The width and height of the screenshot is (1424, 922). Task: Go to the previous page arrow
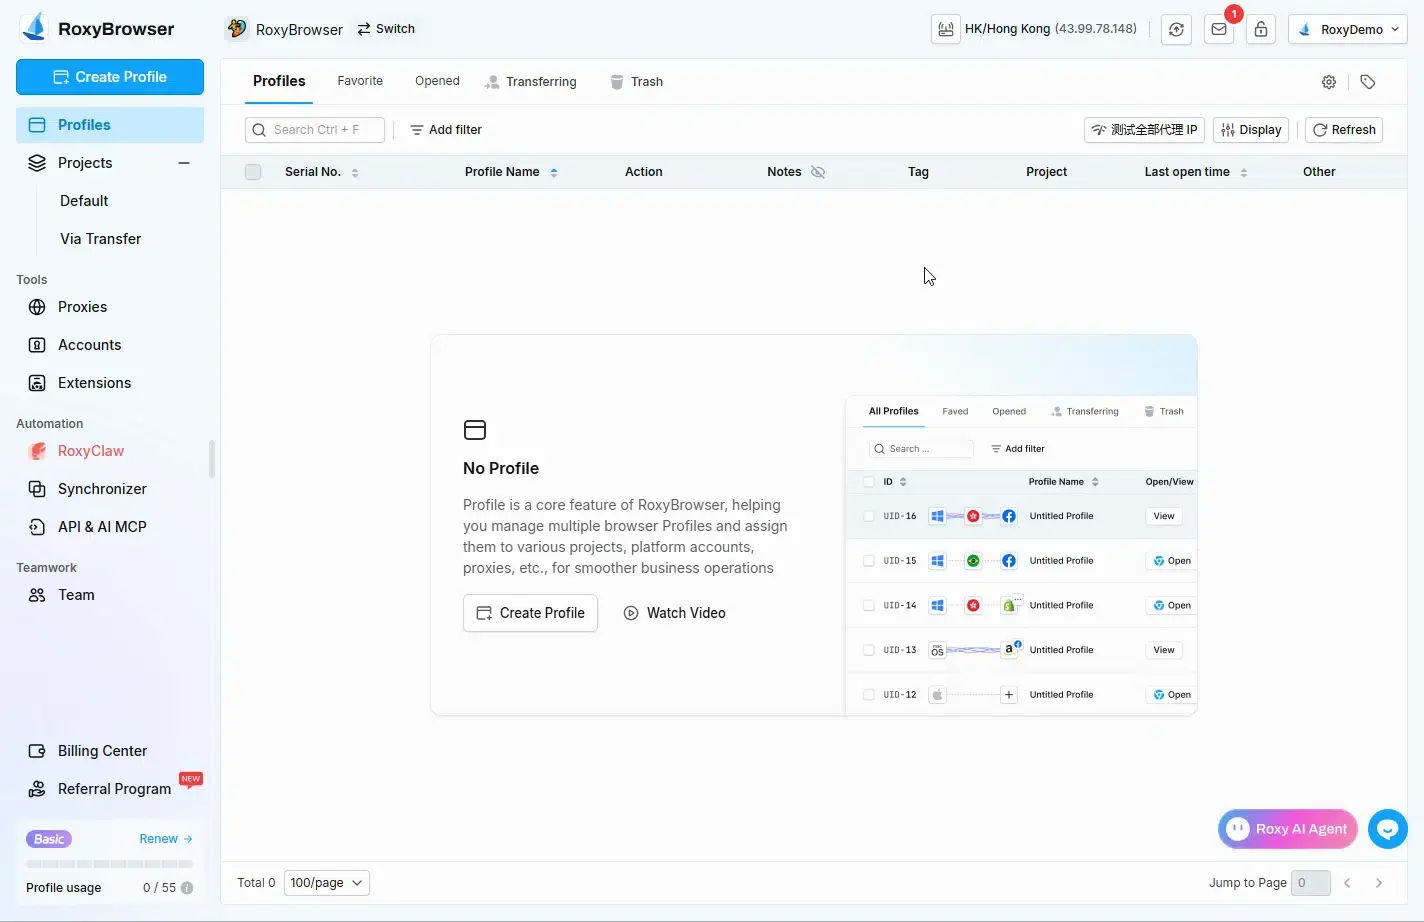click(1348, 883)
